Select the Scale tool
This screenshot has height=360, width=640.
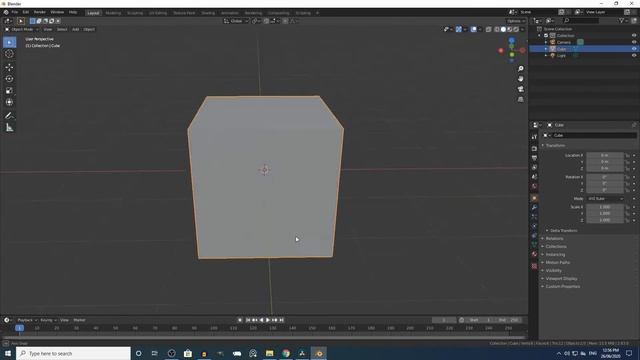coord(9,91)
